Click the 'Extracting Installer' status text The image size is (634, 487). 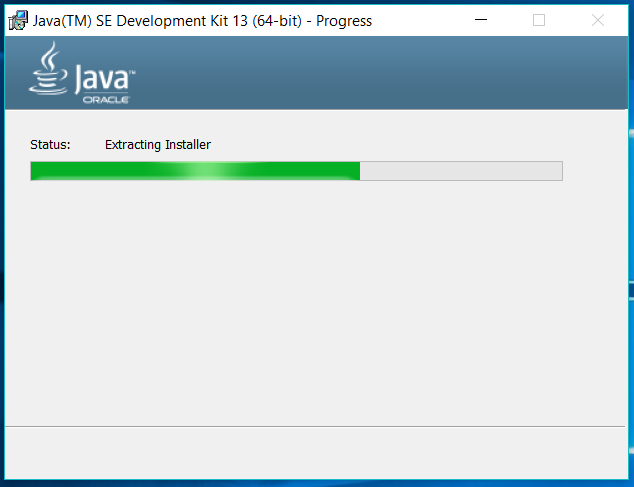158,145
